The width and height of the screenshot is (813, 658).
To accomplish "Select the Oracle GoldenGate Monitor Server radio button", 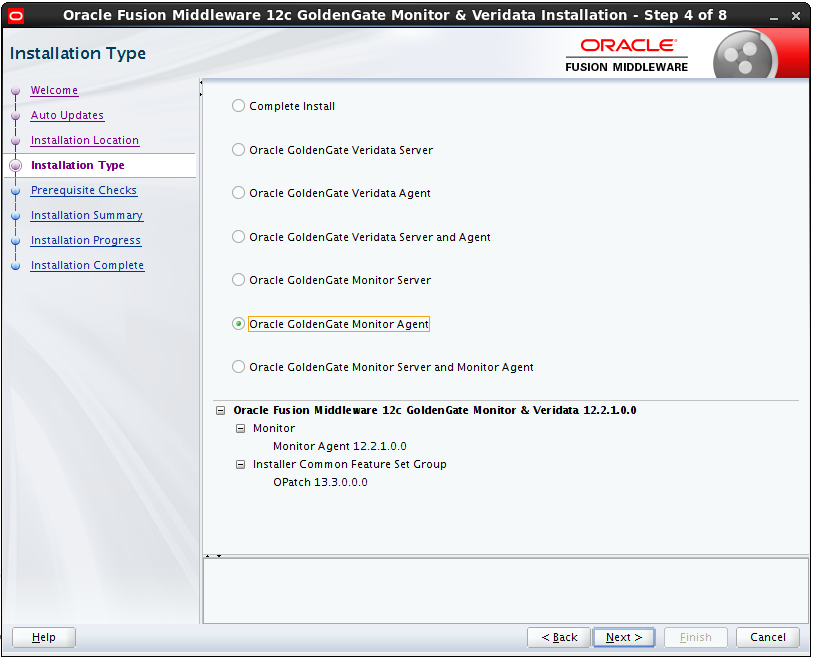I will 238,280.
